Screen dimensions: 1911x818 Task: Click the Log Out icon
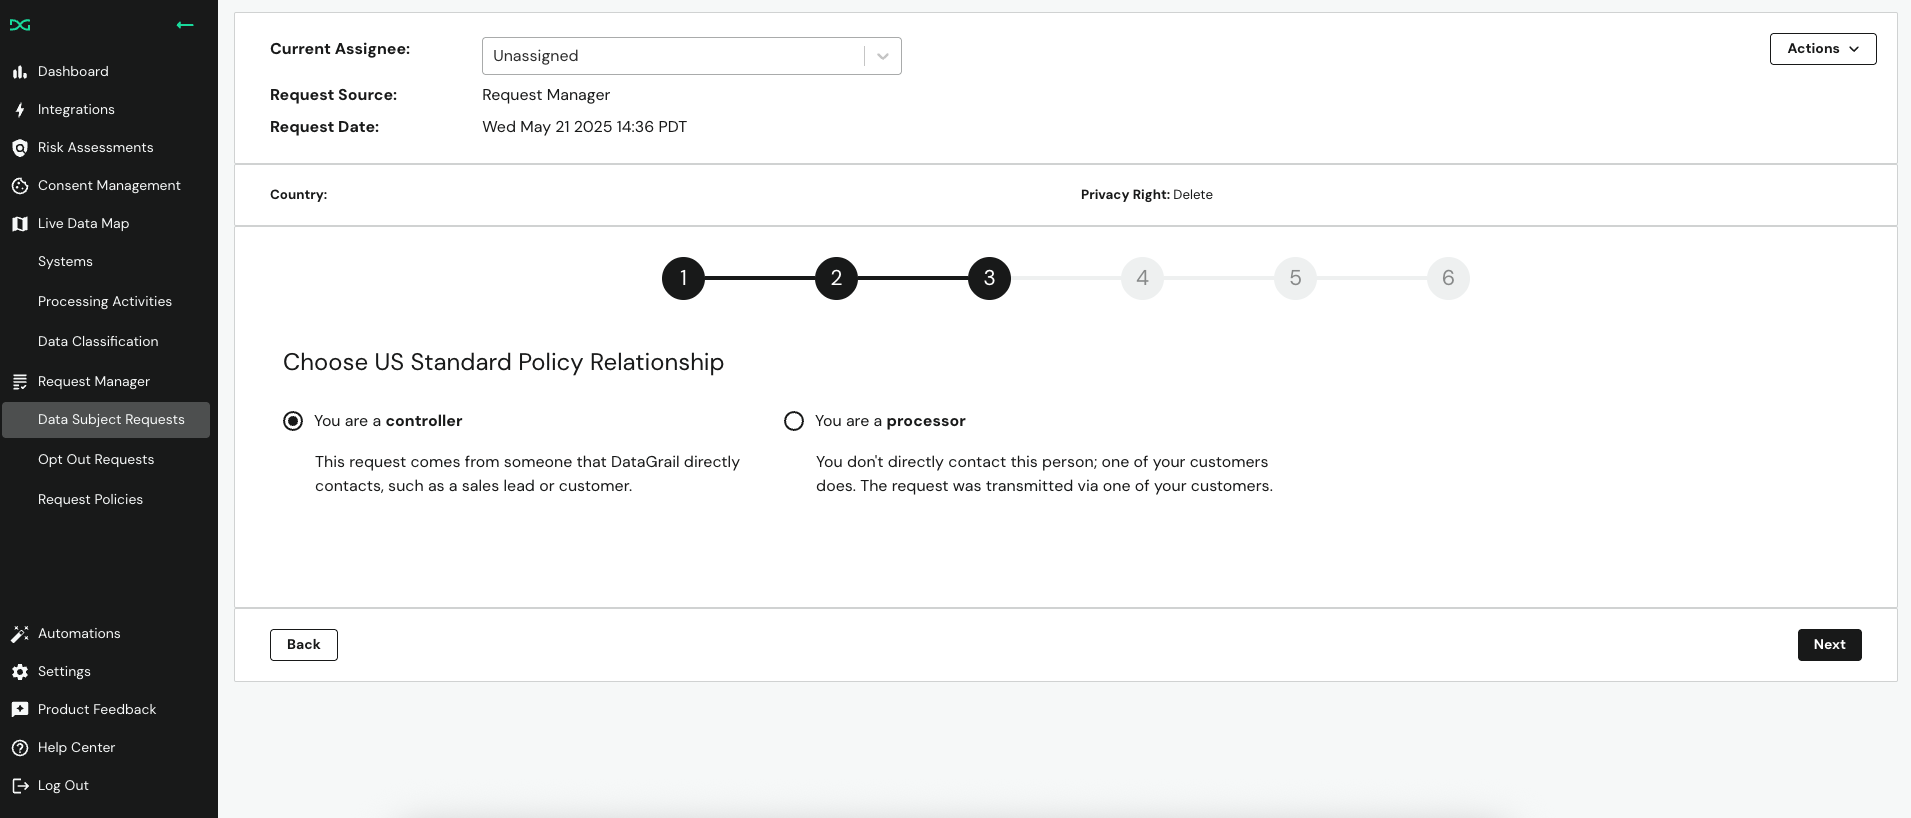(x=19, y=786)
